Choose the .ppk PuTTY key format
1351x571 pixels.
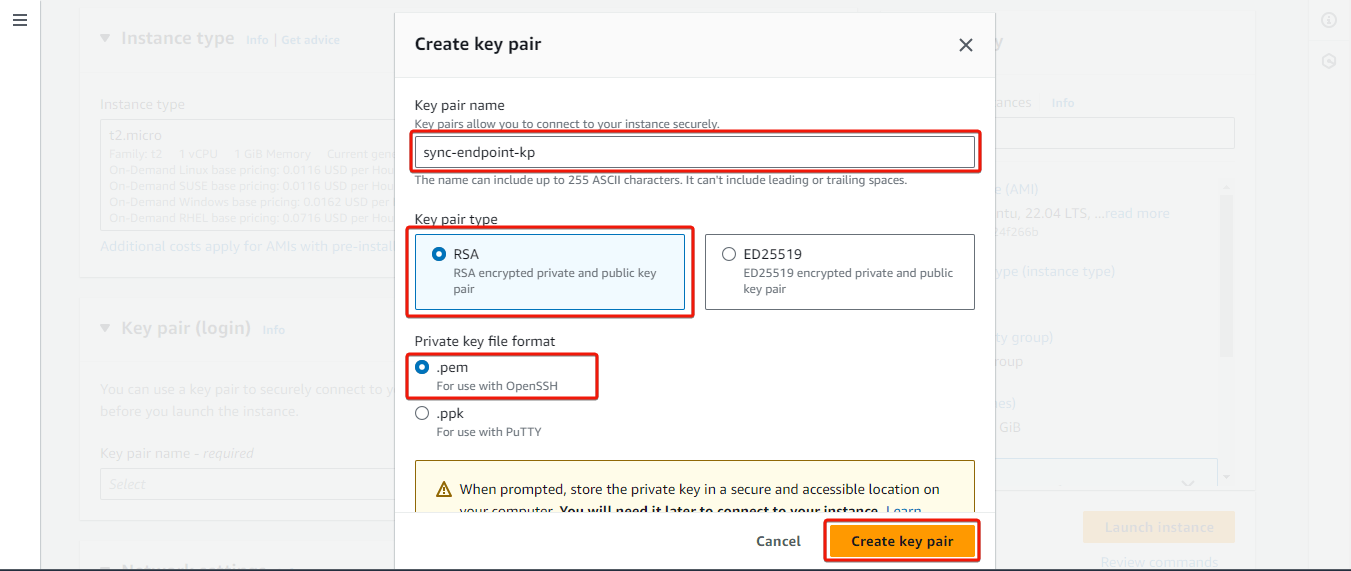422,413
